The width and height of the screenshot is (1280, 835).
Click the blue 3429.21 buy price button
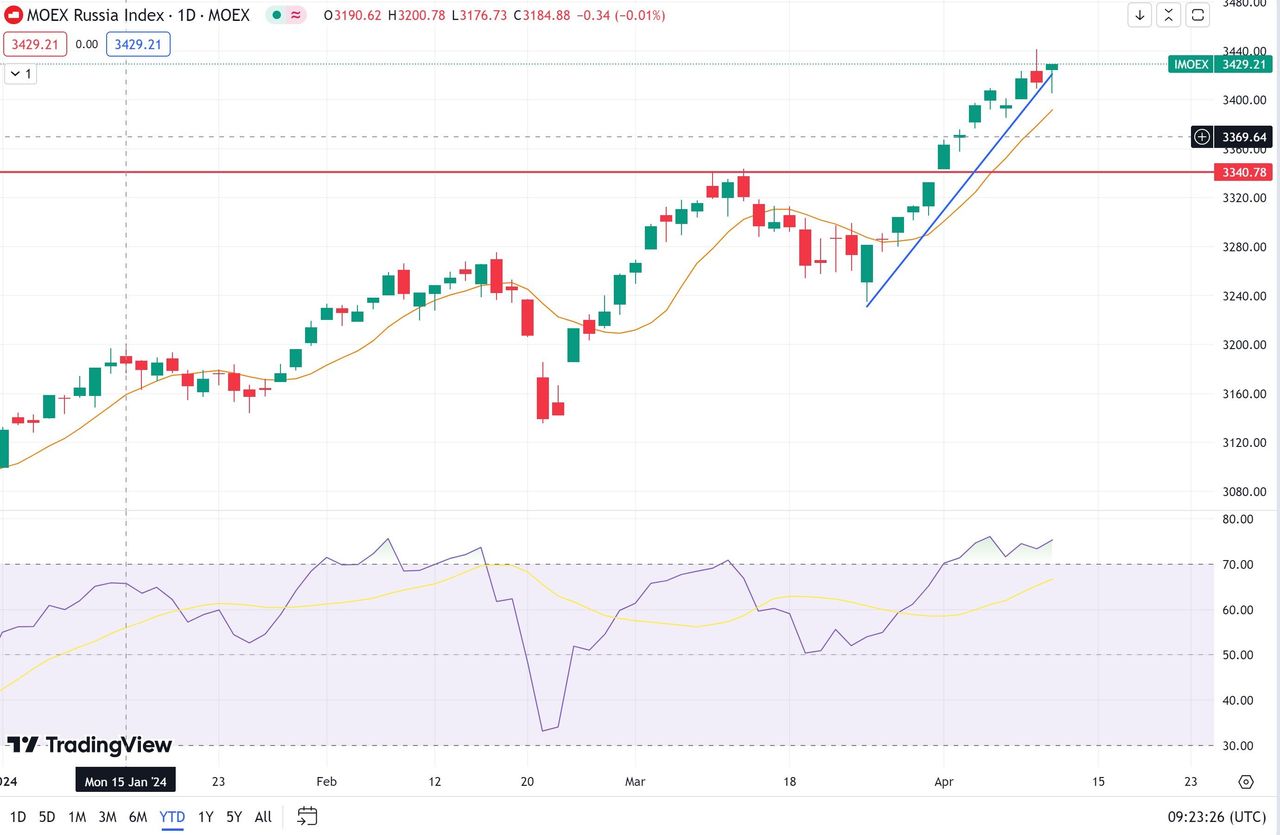(138, 44)
